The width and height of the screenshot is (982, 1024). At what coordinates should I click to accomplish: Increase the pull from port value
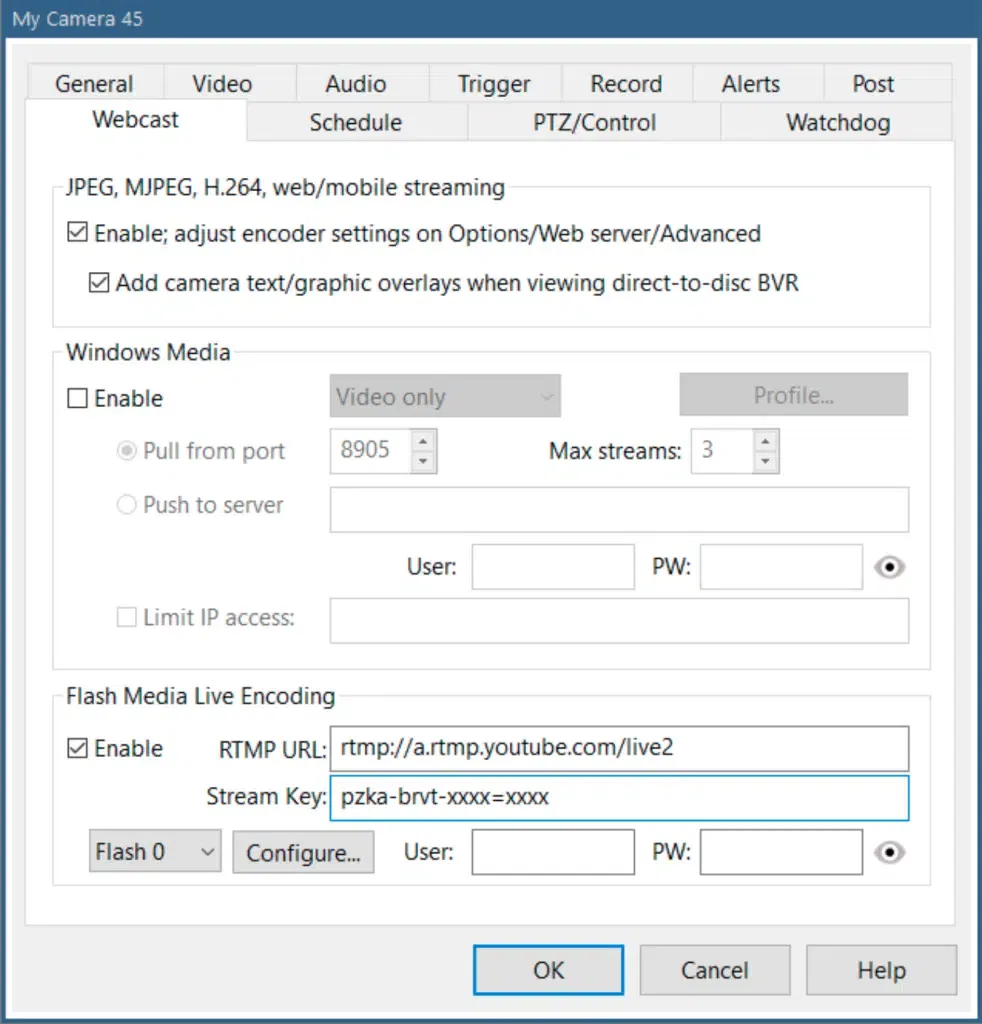(424, 441)
